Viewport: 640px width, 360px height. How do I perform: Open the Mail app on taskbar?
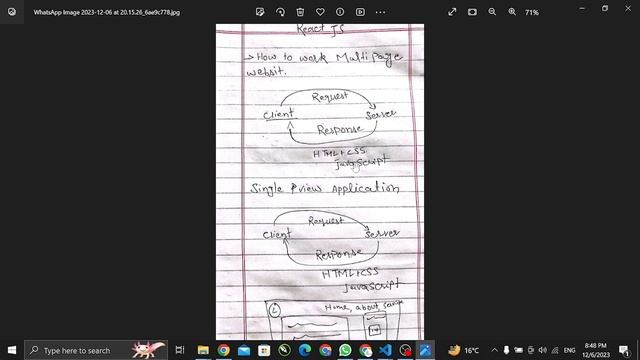coord(244,350)
